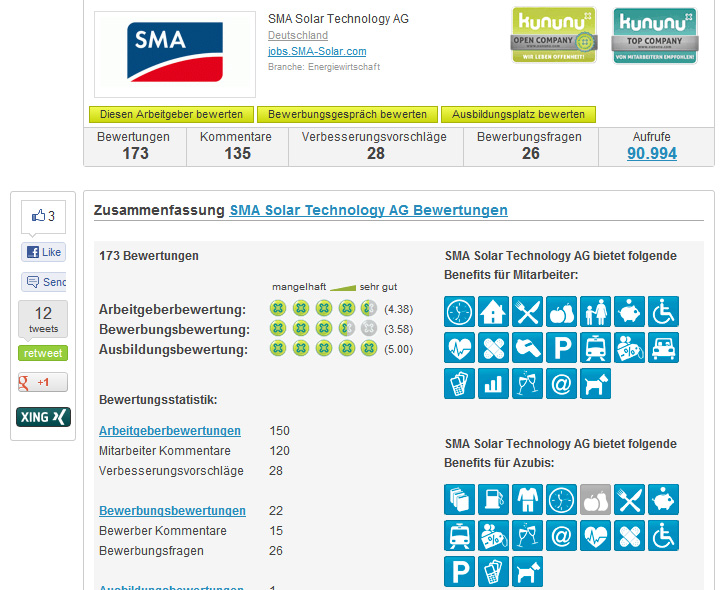
Task: Click the childcare parent-and-child benefit icon
Action: coord(595,313)
